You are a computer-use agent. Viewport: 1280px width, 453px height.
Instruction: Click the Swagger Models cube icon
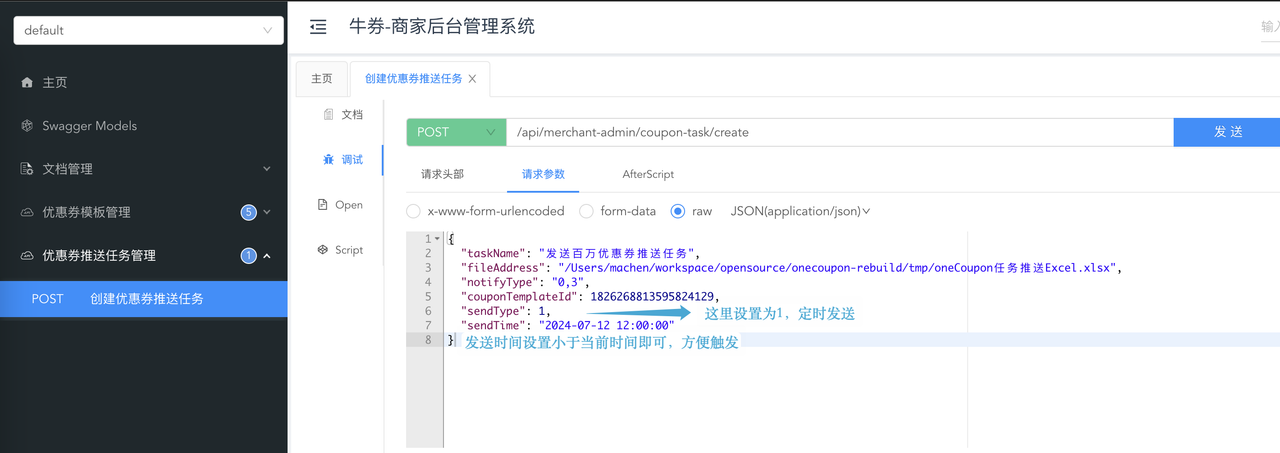[27, 126]
